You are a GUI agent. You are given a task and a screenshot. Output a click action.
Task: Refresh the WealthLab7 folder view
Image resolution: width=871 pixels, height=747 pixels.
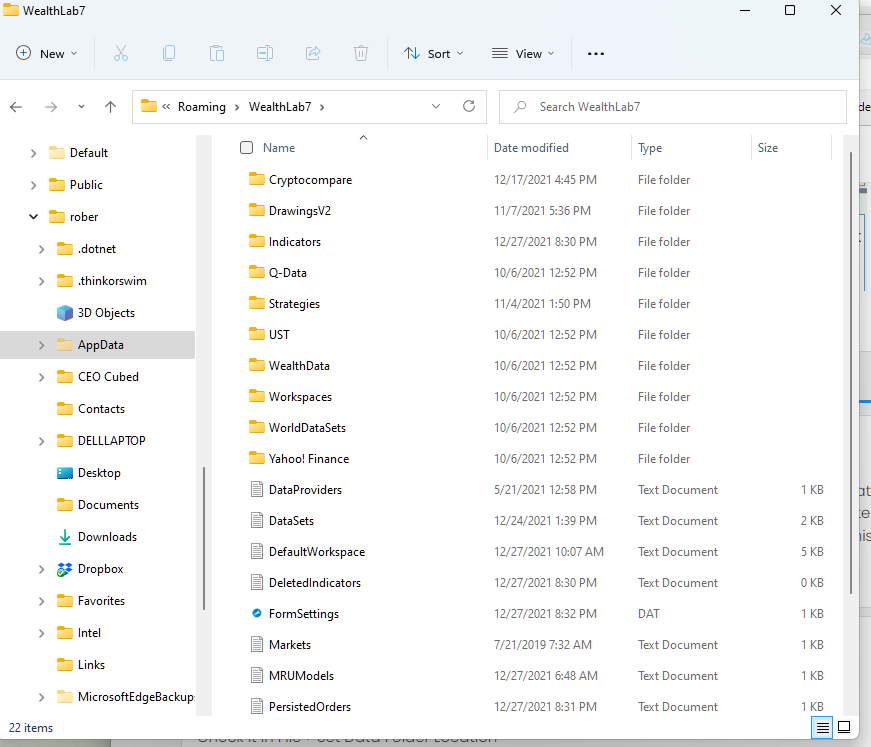(x=469, y=106)
